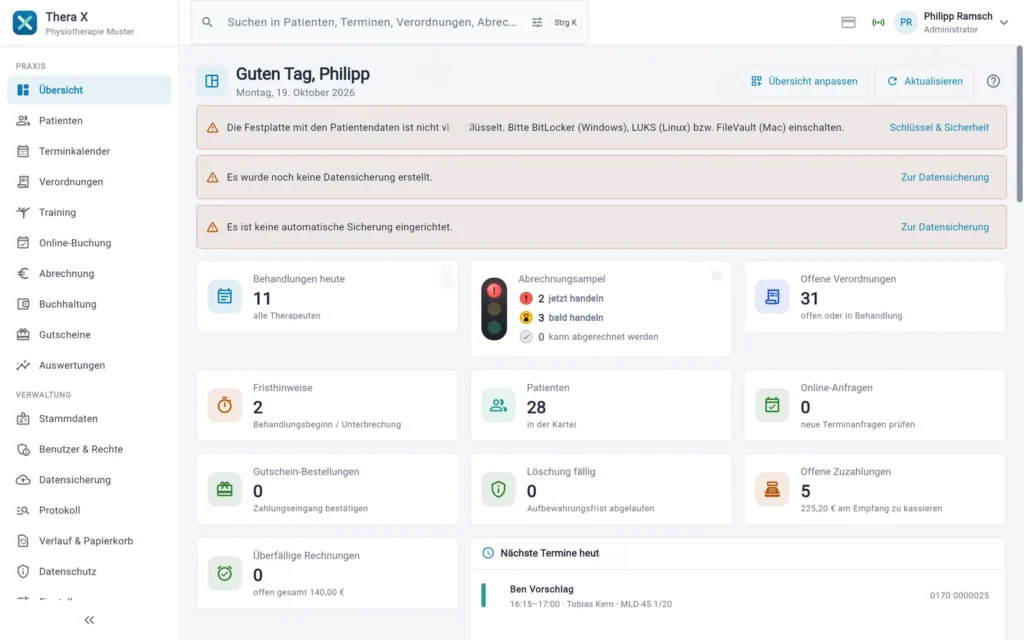Screen dimensions: 1024x640
Task: Click the Löschung fällig shield icon
Action: click(x=498, y=489)
